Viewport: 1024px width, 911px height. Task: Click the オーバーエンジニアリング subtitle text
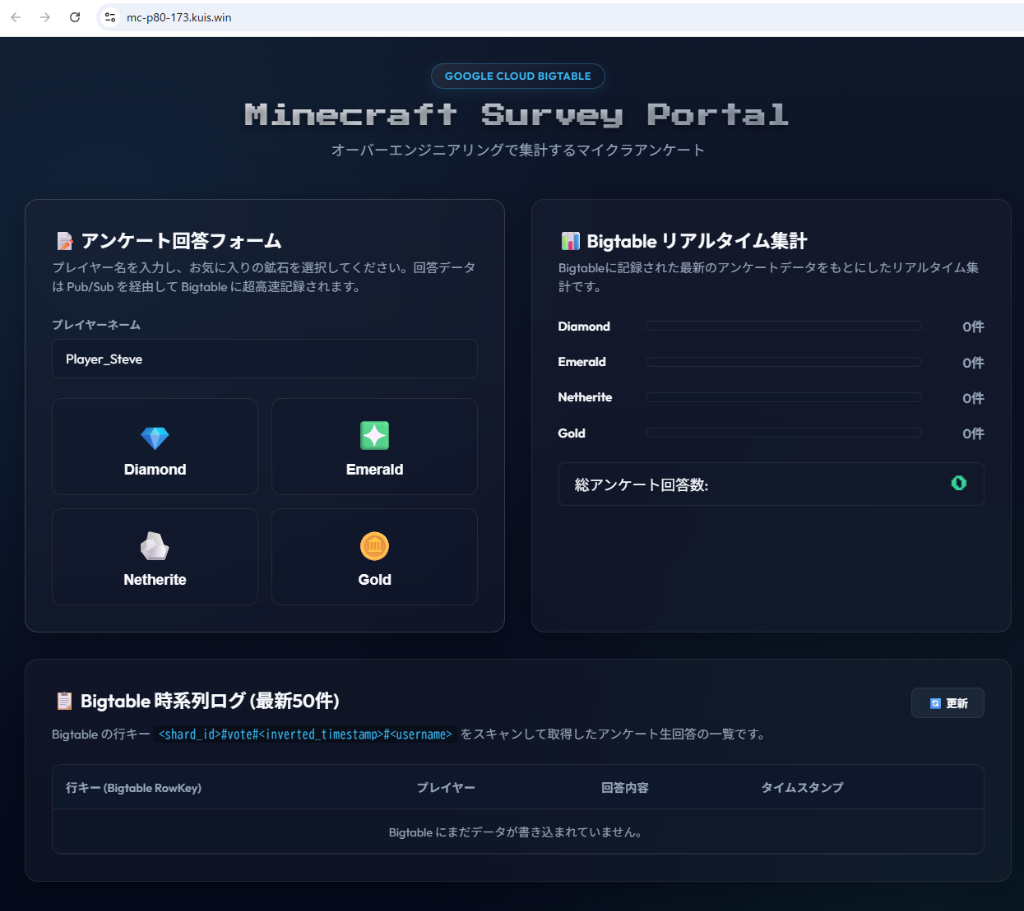click(518, 150)
